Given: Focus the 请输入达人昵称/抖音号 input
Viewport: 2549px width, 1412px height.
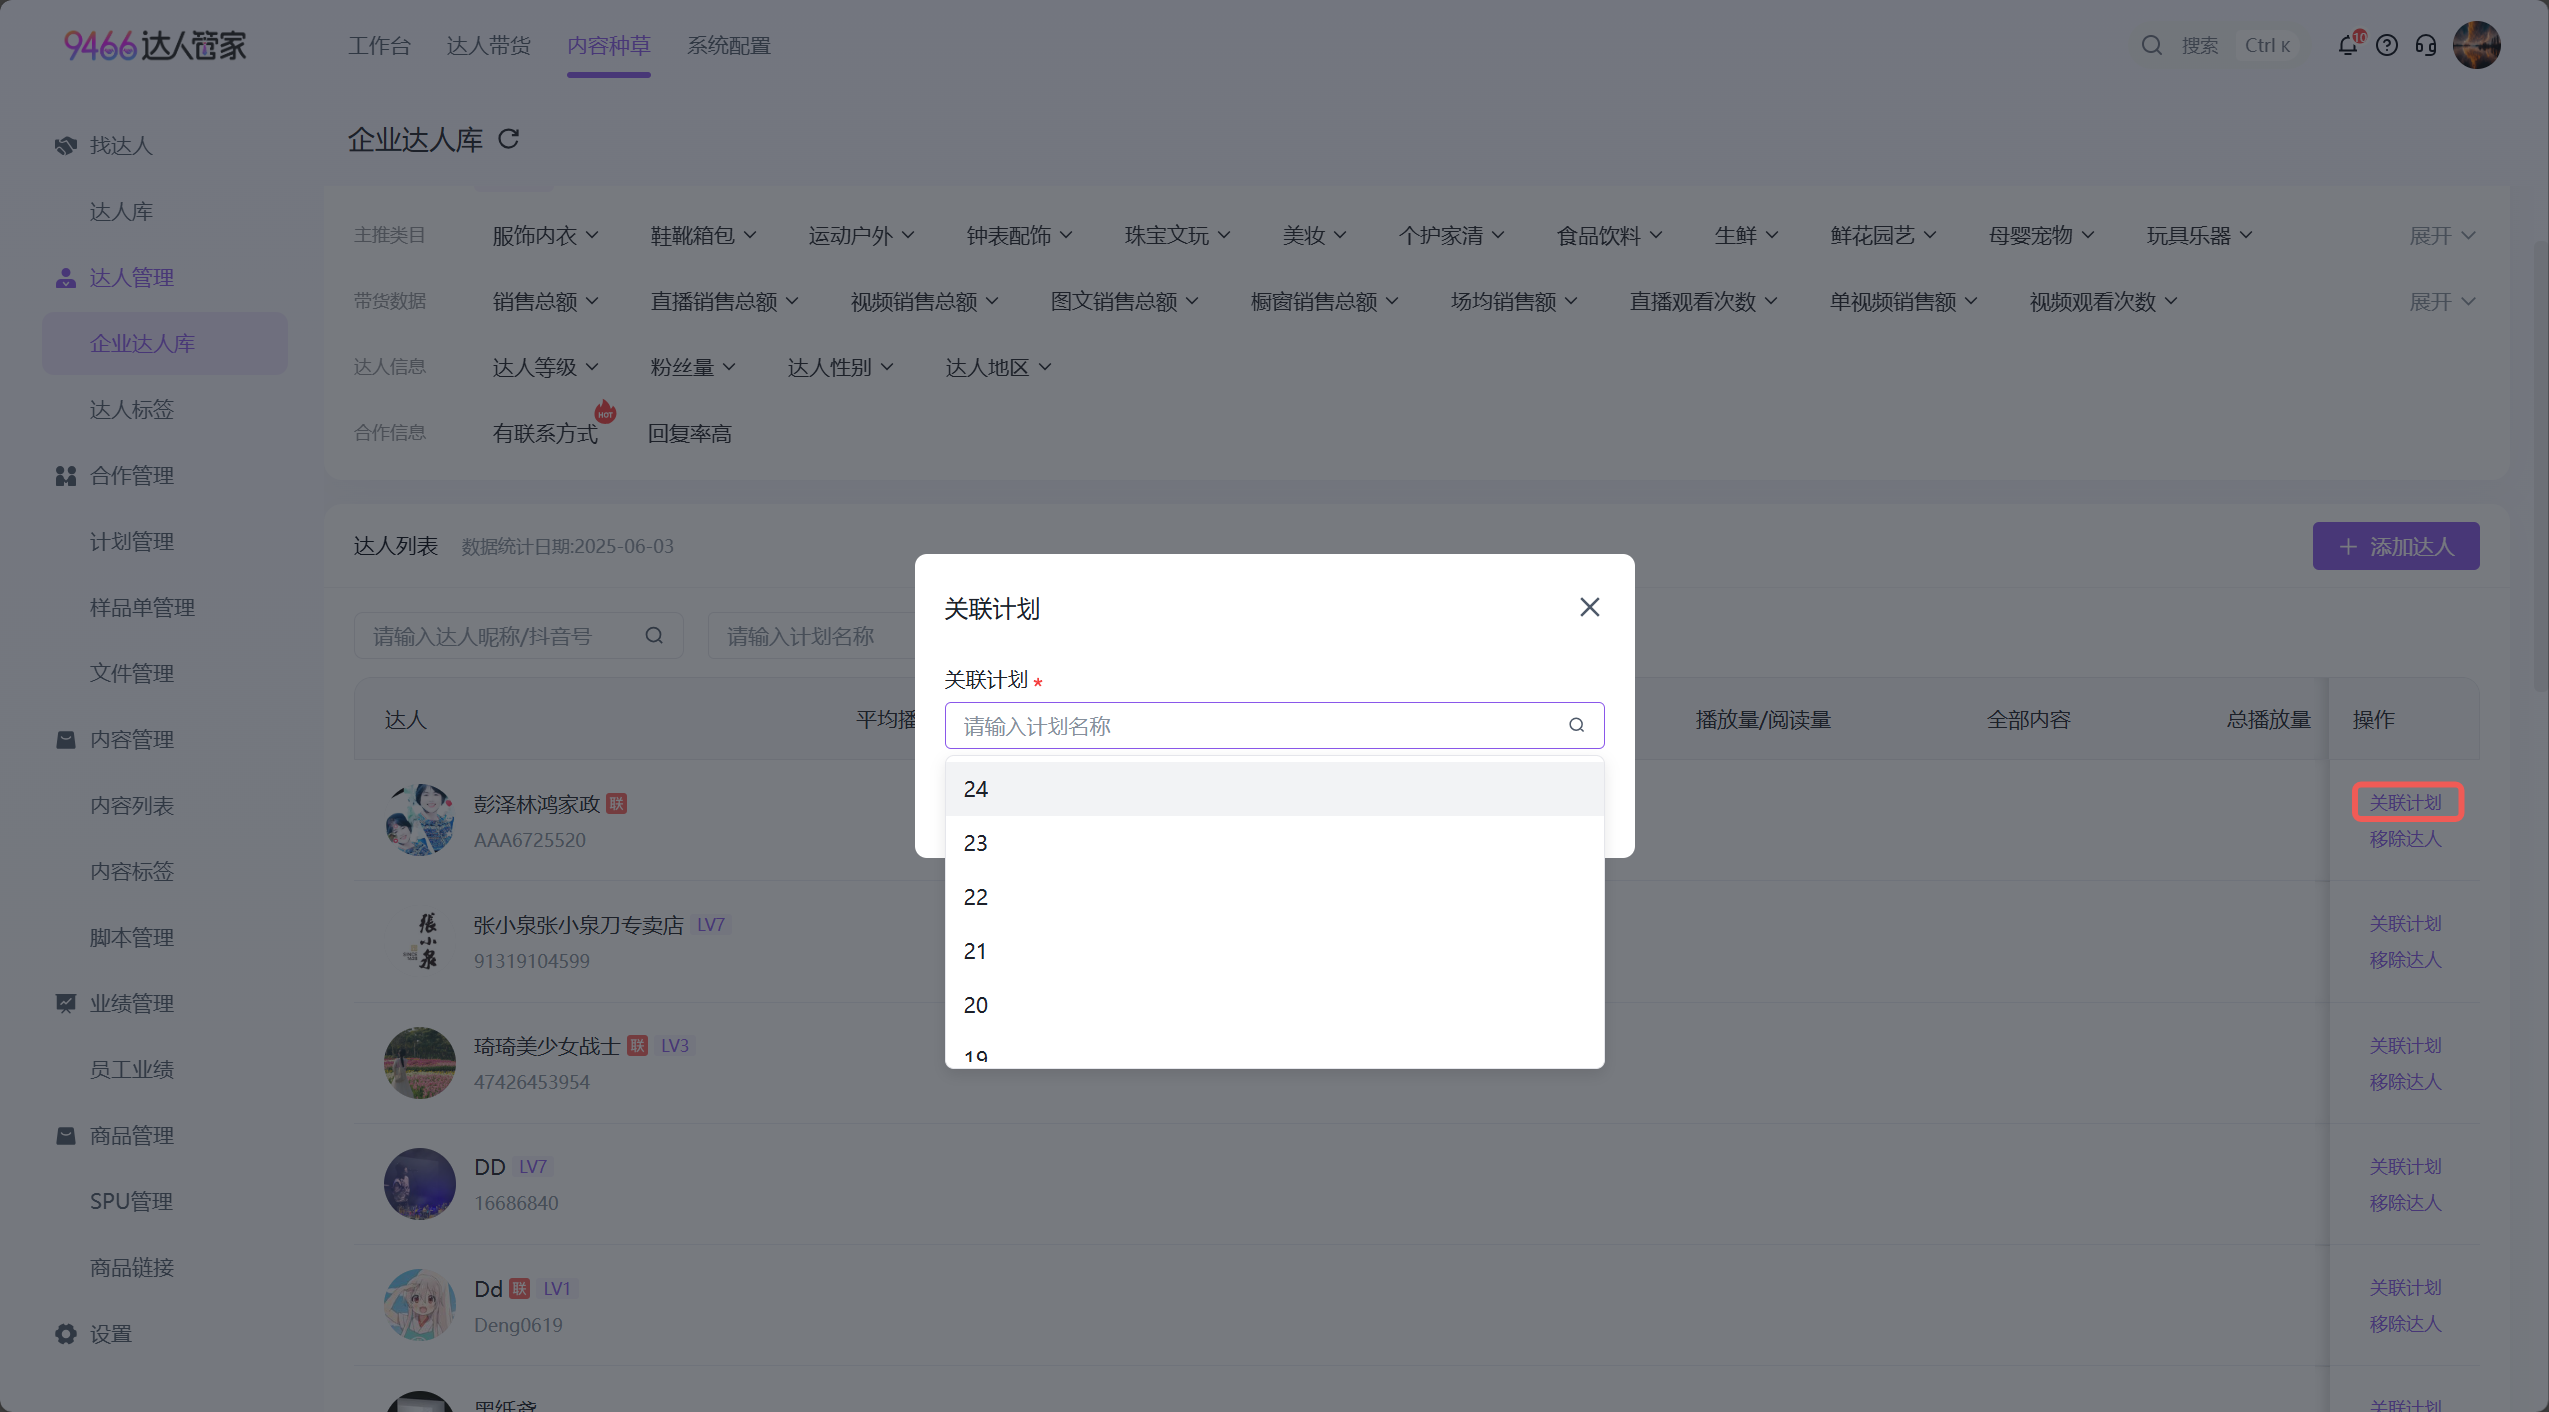Looking at the screenshot, I should coord(518,635).
